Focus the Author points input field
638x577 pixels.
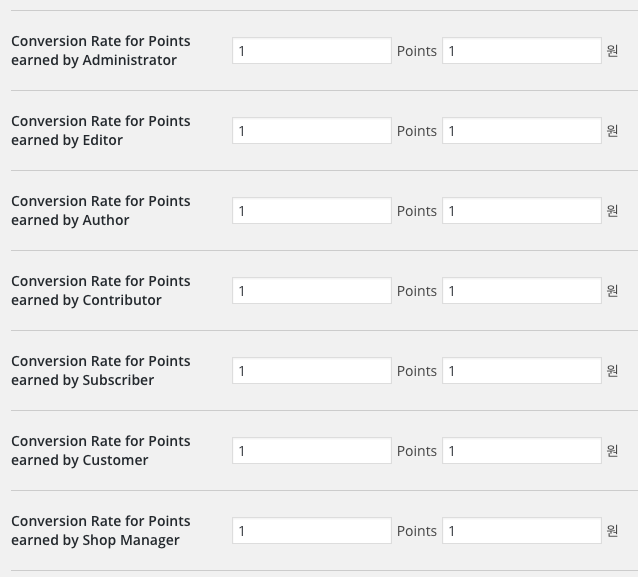click(312, 210)
